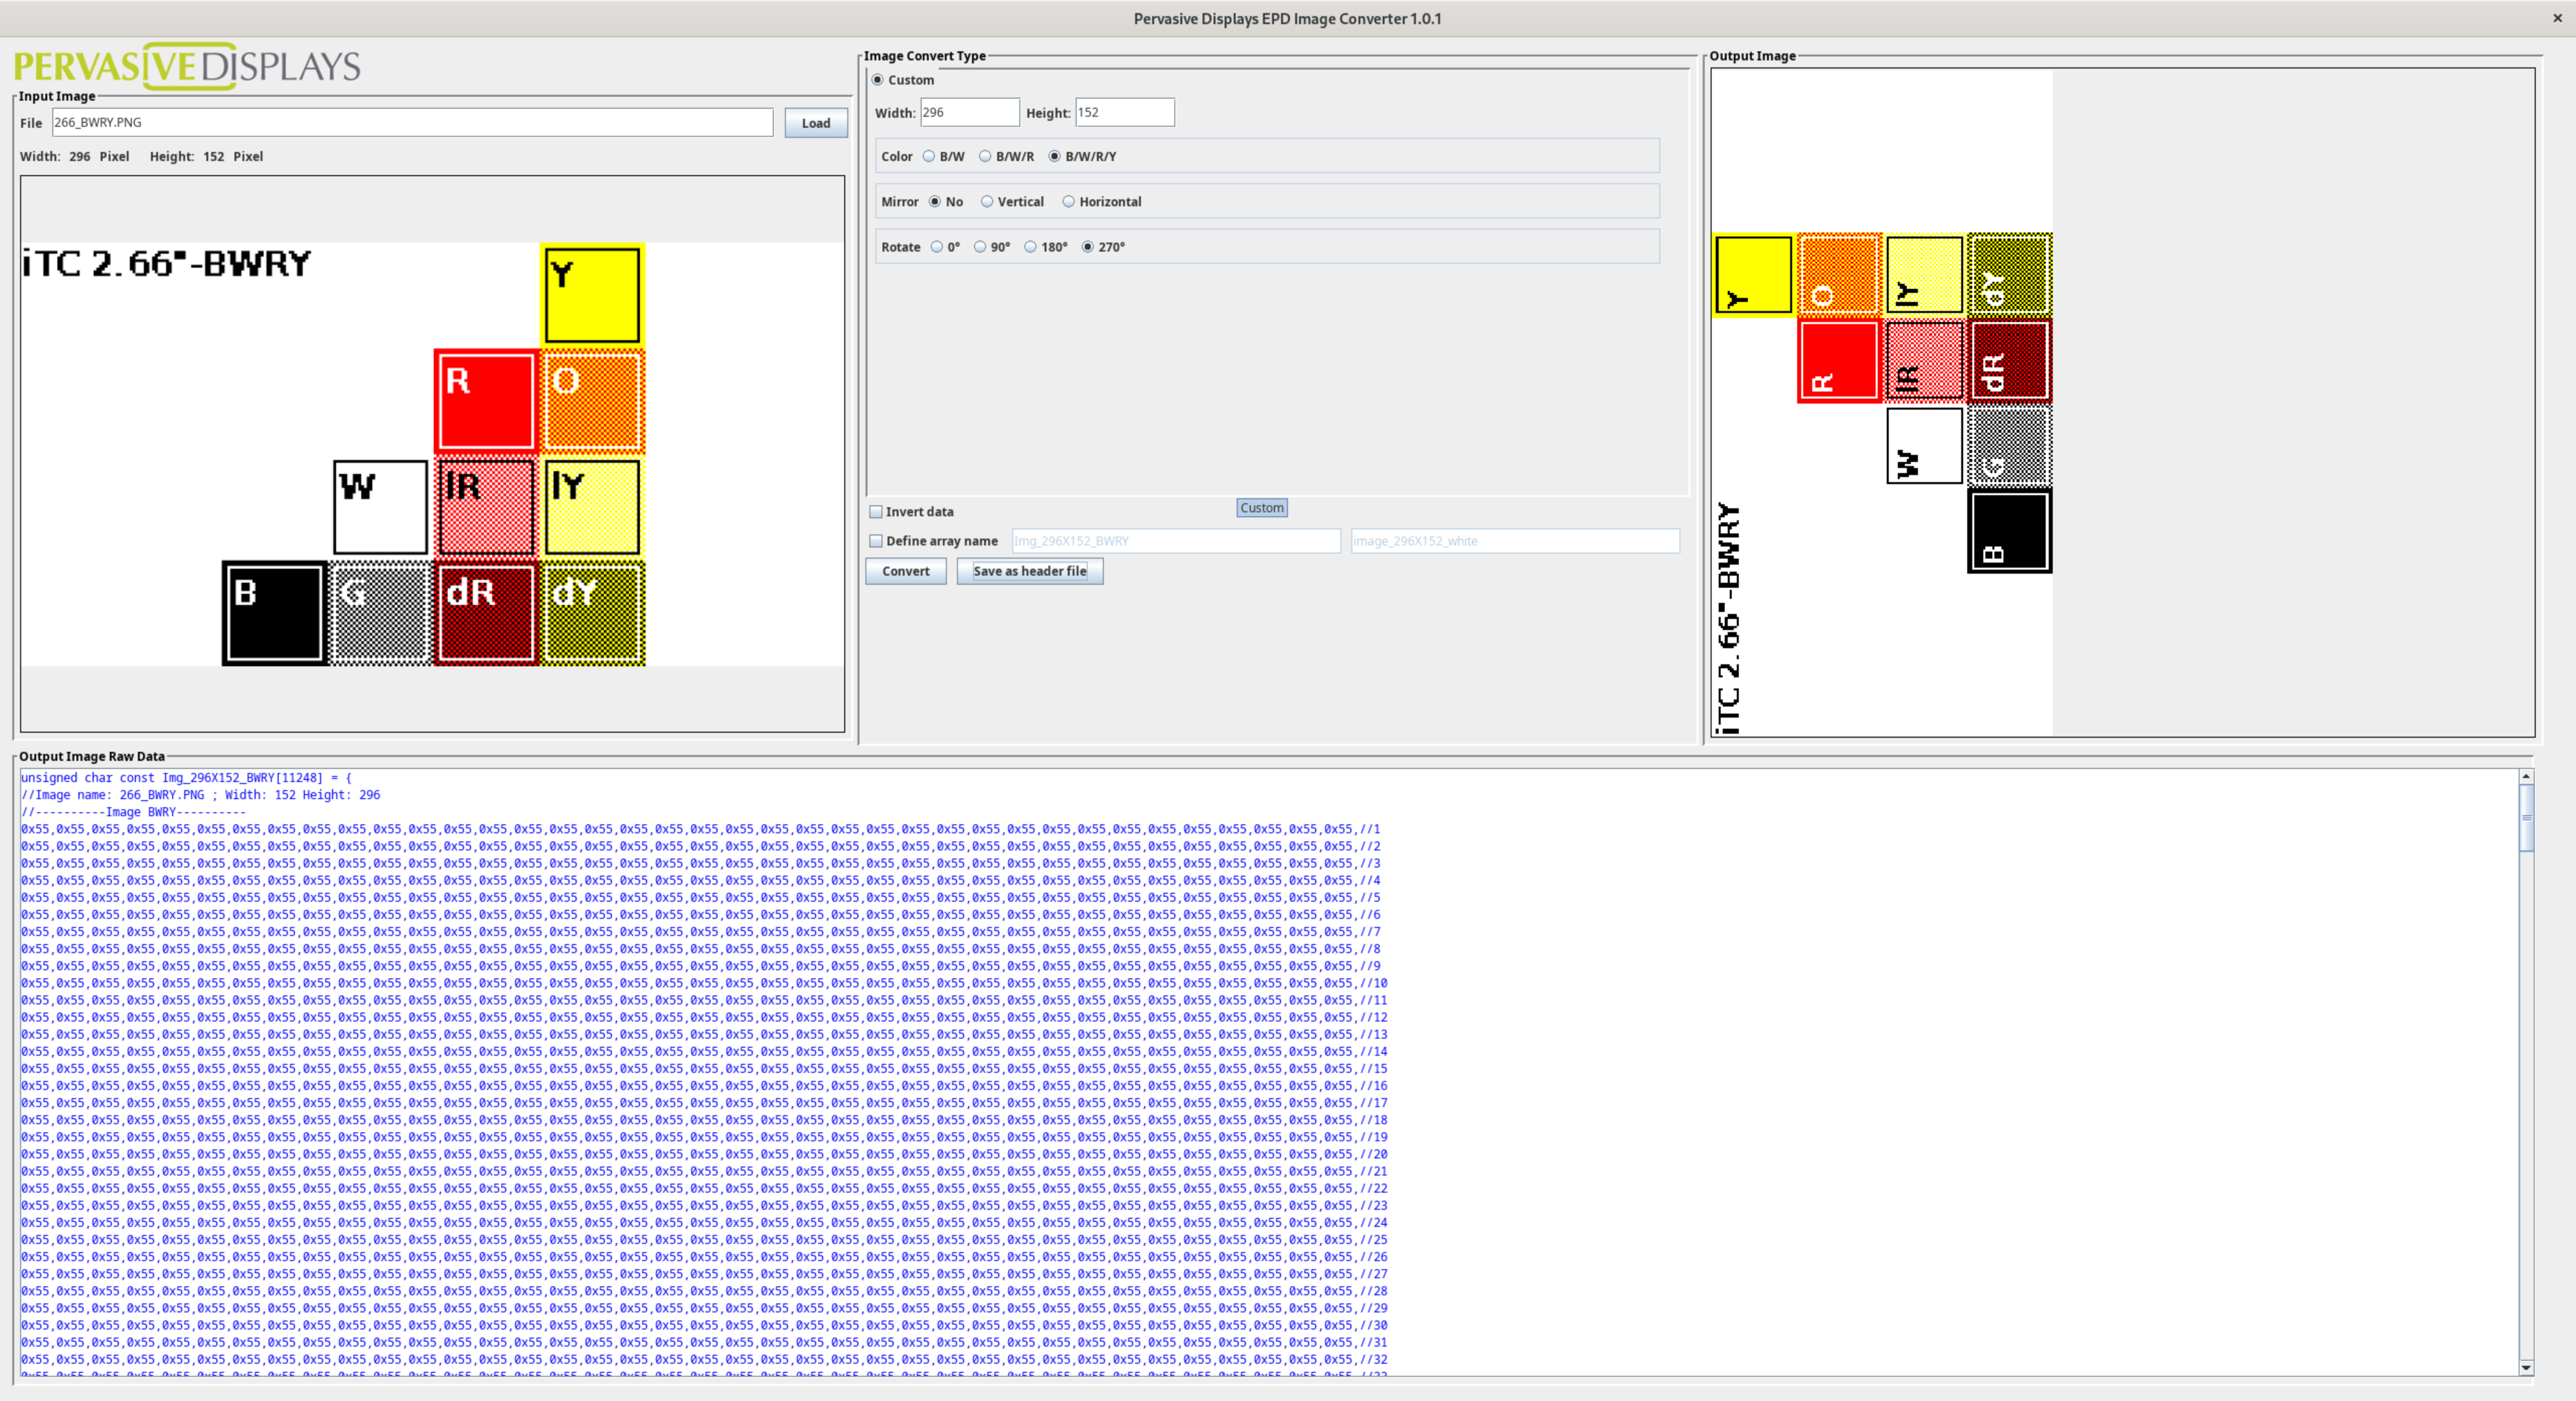Click the small Custom button
The image size is (2576, 1401).
[1262, 508]
